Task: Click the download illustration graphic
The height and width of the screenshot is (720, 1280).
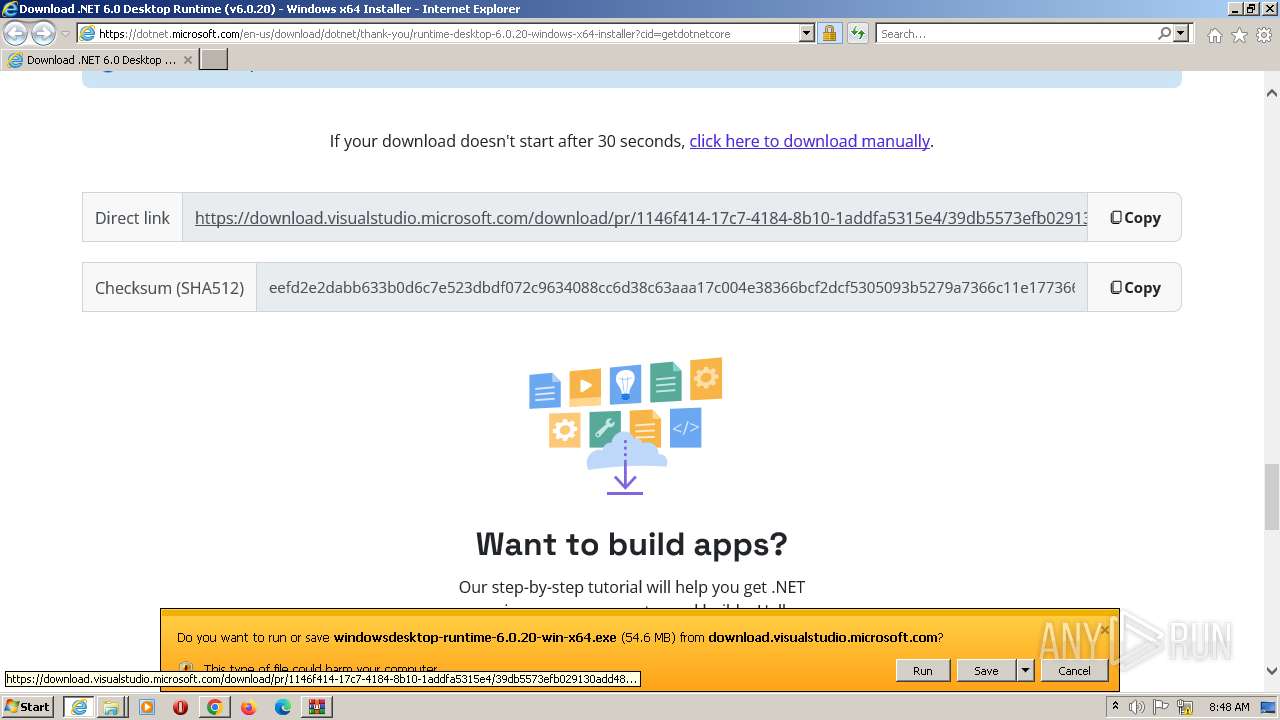Action: coord(626,426)
